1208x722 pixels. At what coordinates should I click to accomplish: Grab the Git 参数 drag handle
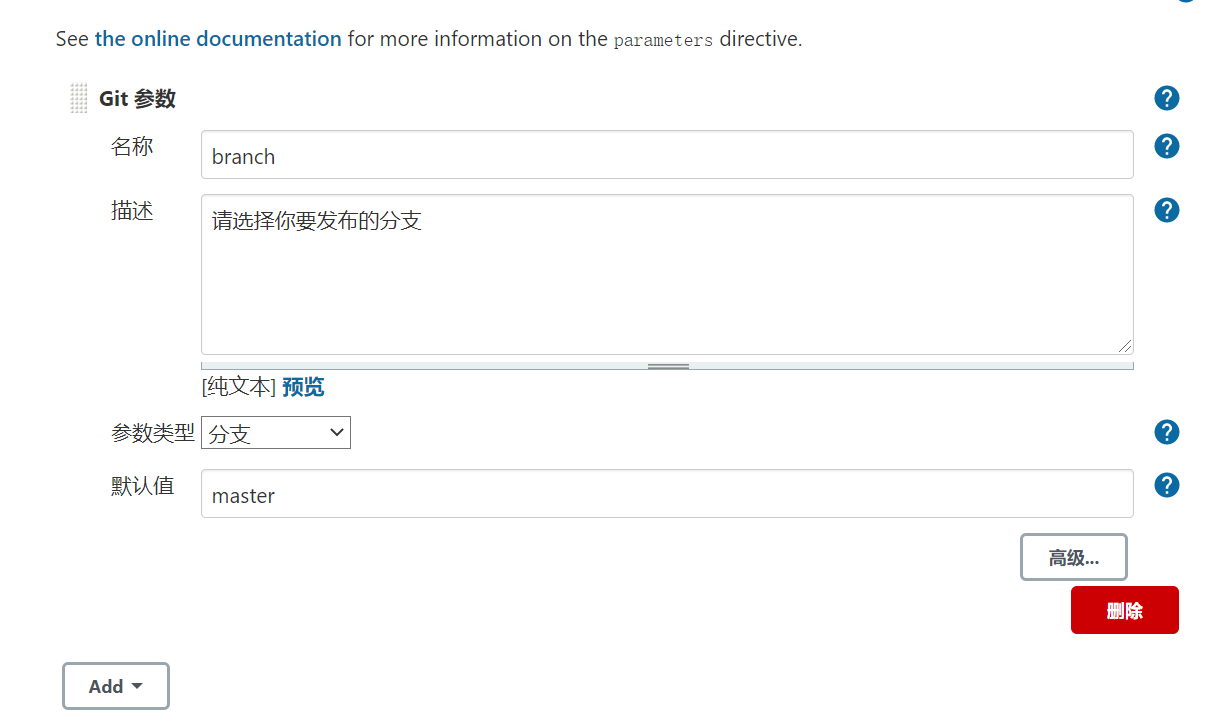[79, 99]
